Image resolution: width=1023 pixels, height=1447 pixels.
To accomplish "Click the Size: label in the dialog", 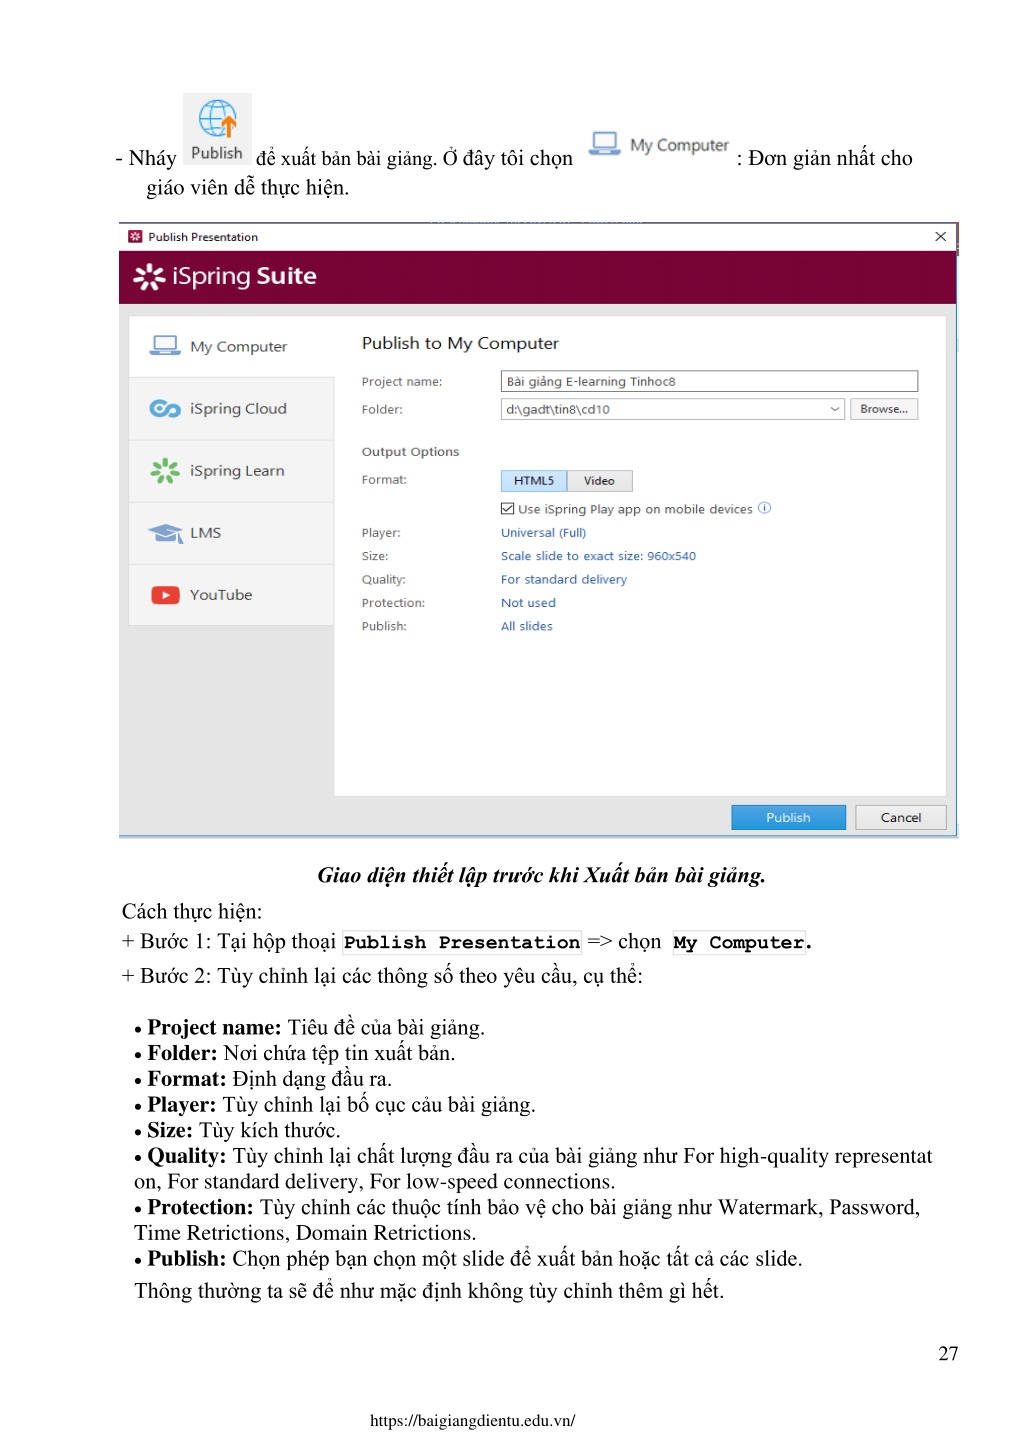I will (375, 556).
